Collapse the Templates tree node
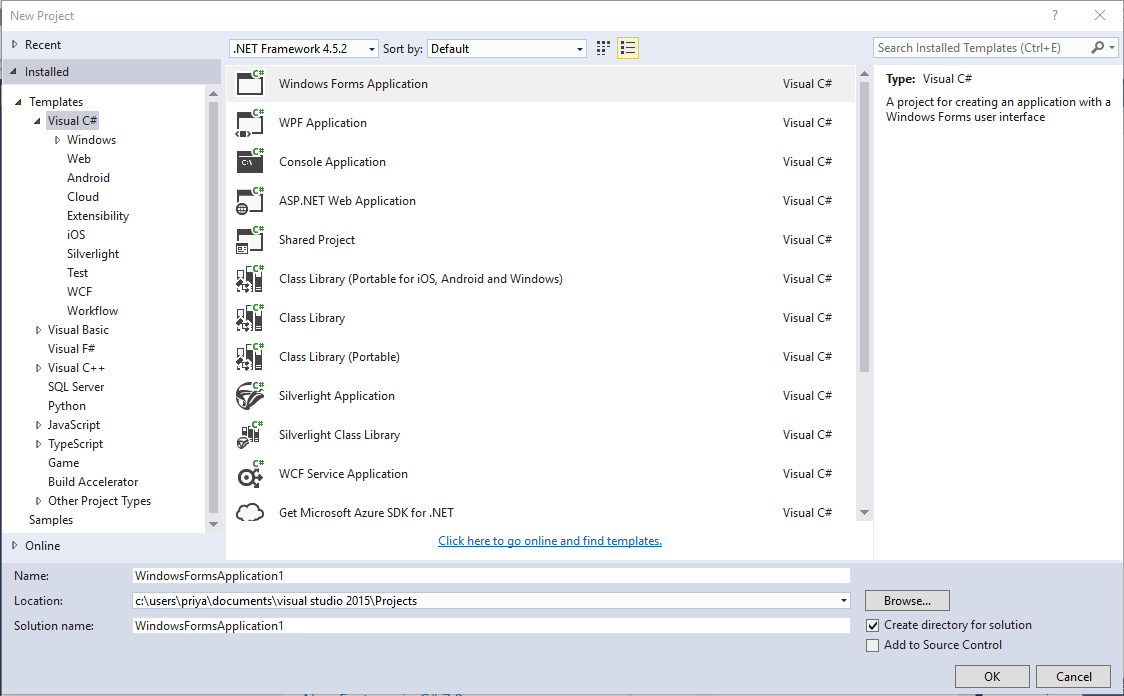The height and width of the screenshot is (696, 1124). (19, 102)
